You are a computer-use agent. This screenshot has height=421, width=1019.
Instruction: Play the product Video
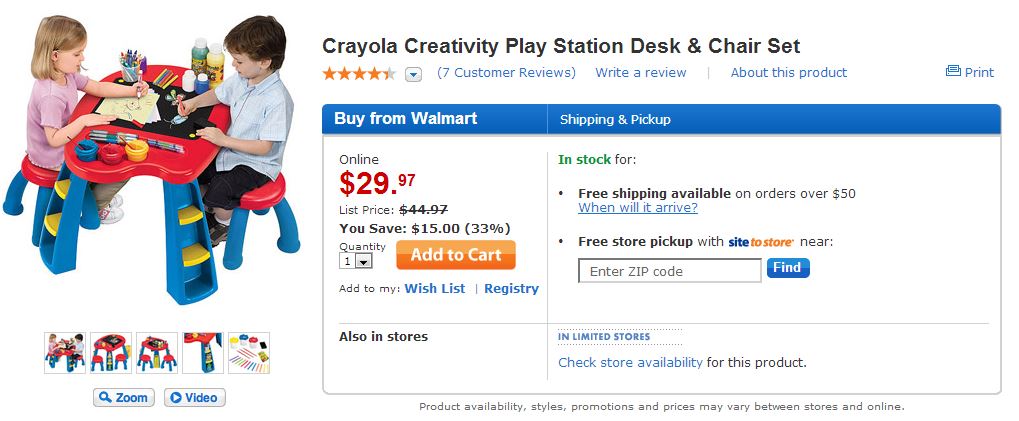(194, 397)
